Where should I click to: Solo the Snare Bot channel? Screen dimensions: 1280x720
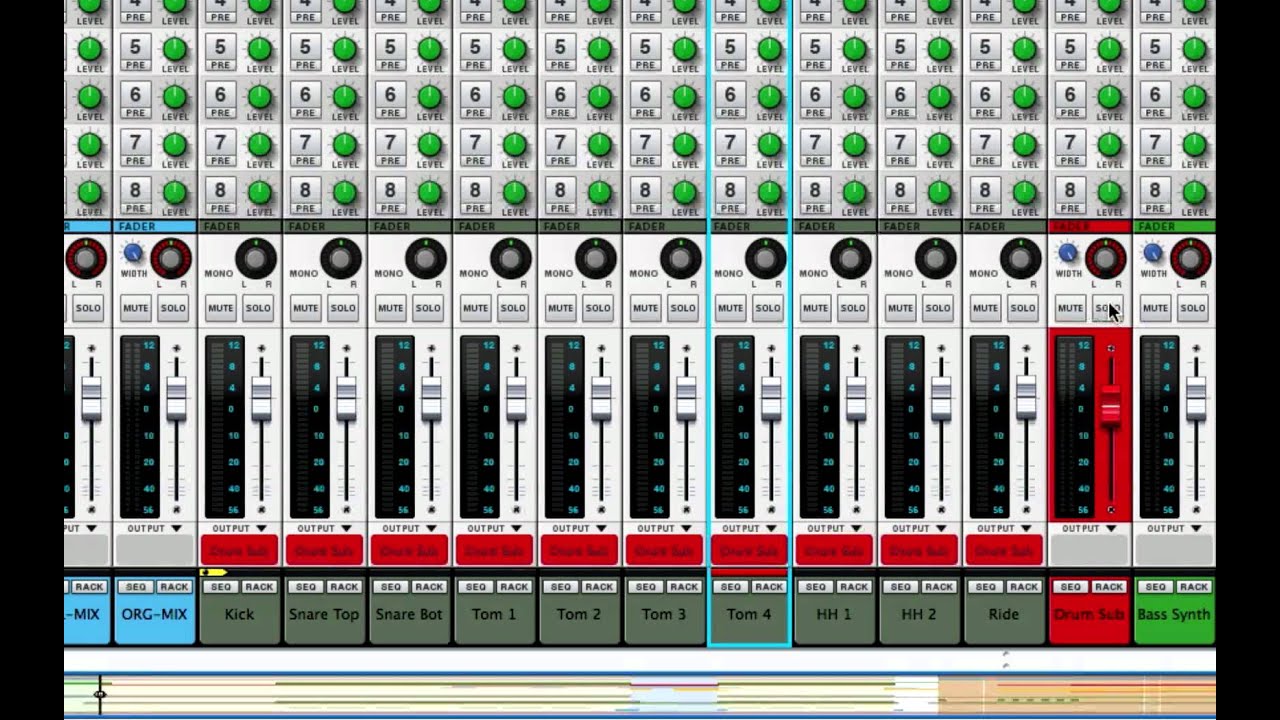[x=428, y=308]
